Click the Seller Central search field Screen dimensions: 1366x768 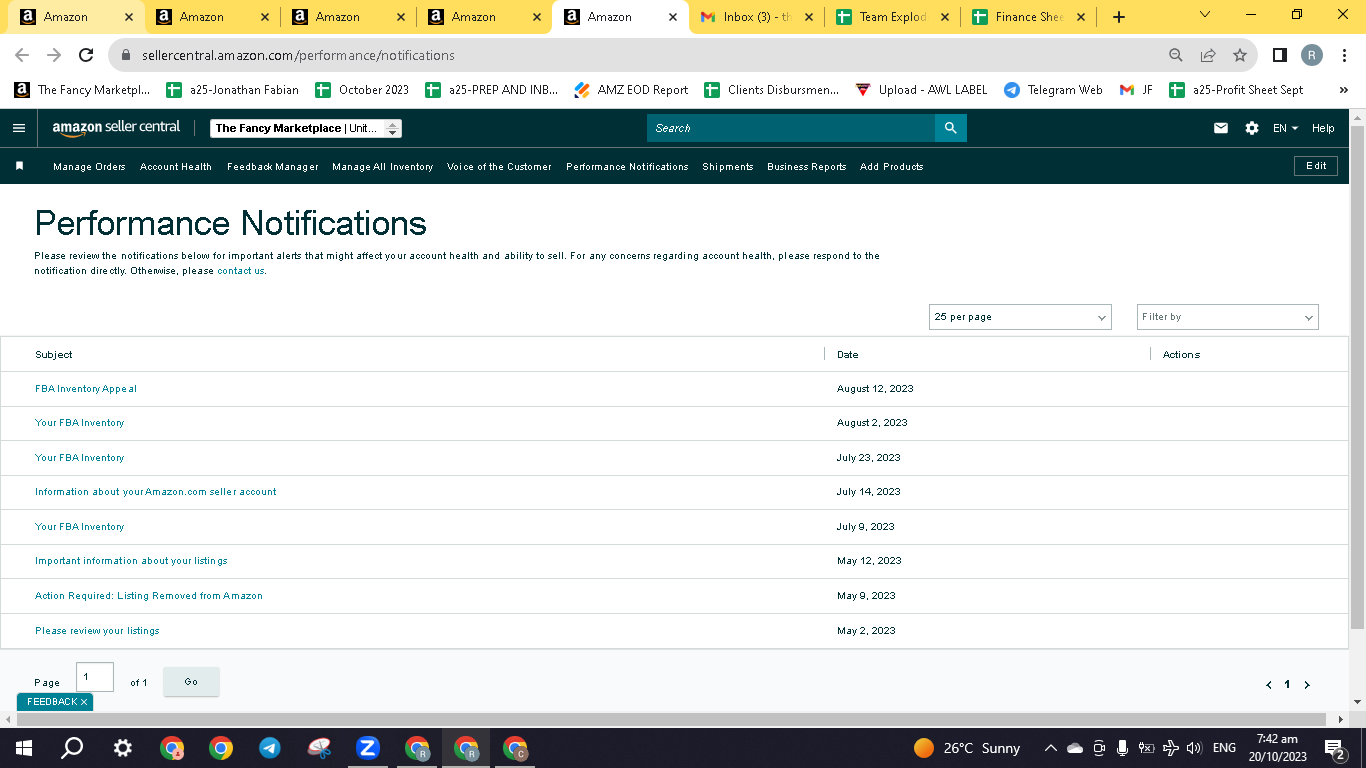791,128
